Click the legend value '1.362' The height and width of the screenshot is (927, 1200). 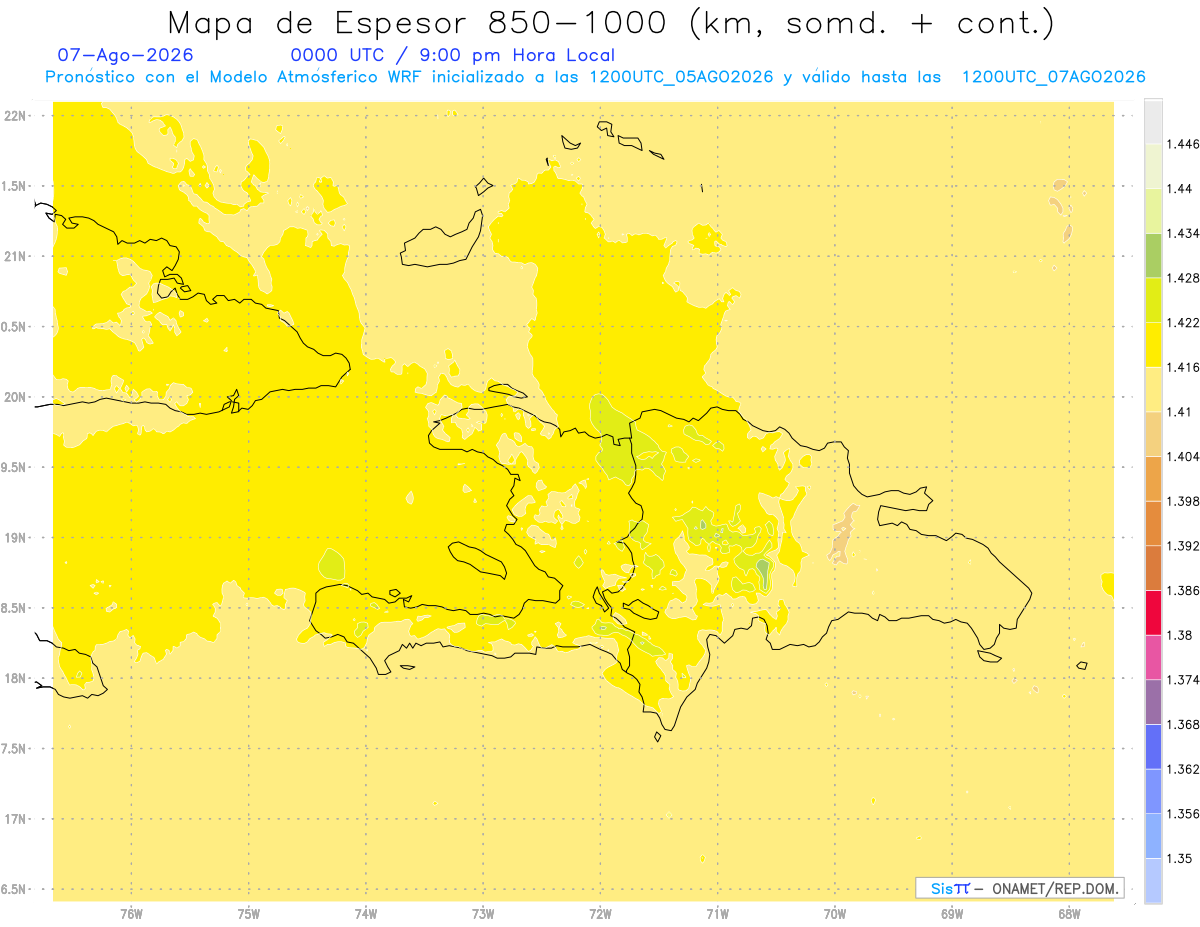(1184, 769)
